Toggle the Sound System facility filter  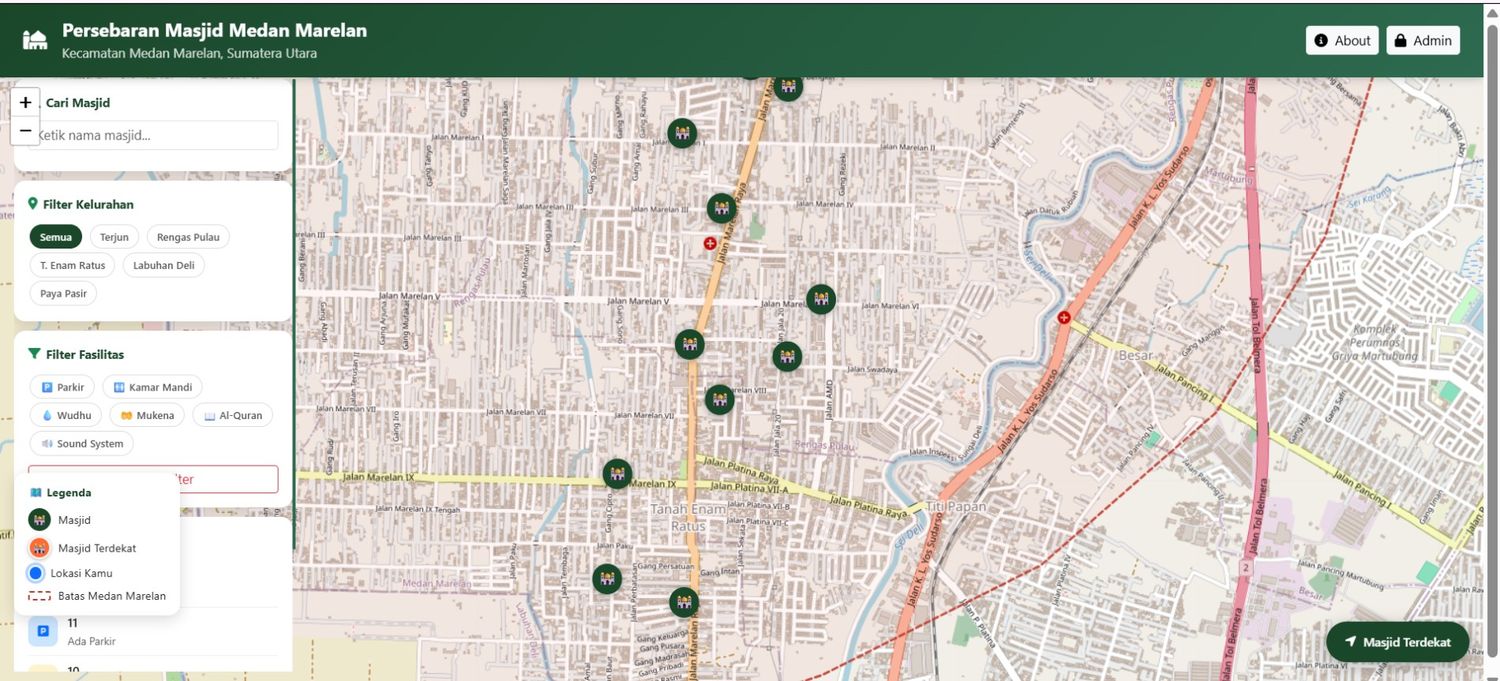tap(81, 443)
